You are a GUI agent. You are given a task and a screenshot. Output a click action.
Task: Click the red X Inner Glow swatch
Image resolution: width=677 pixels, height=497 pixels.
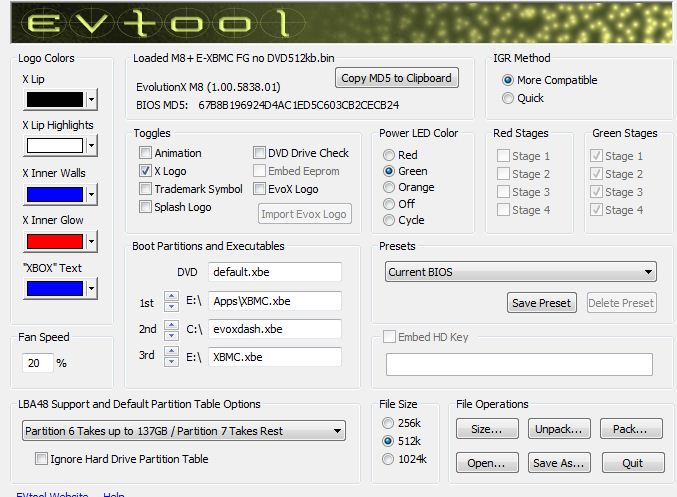point(55,241)
